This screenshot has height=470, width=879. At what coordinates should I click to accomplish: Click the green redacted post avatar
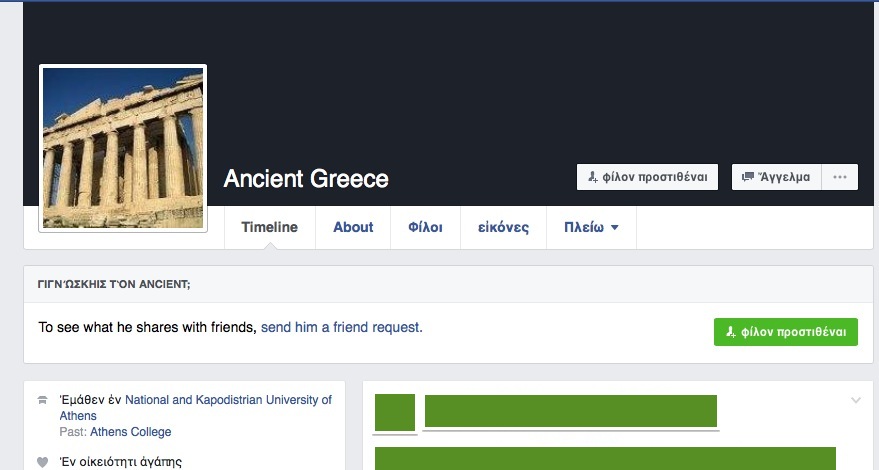[395, 412]
